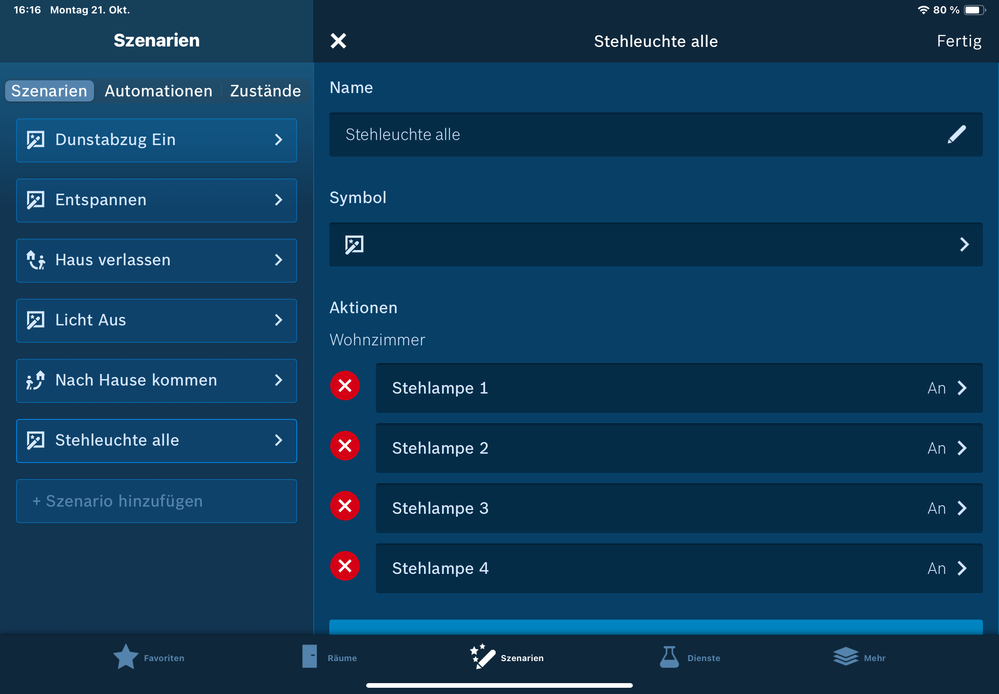The image size is (999, 694).
Task: Open Dienste flask icon in bottom bar
Action: pos(669,657)
